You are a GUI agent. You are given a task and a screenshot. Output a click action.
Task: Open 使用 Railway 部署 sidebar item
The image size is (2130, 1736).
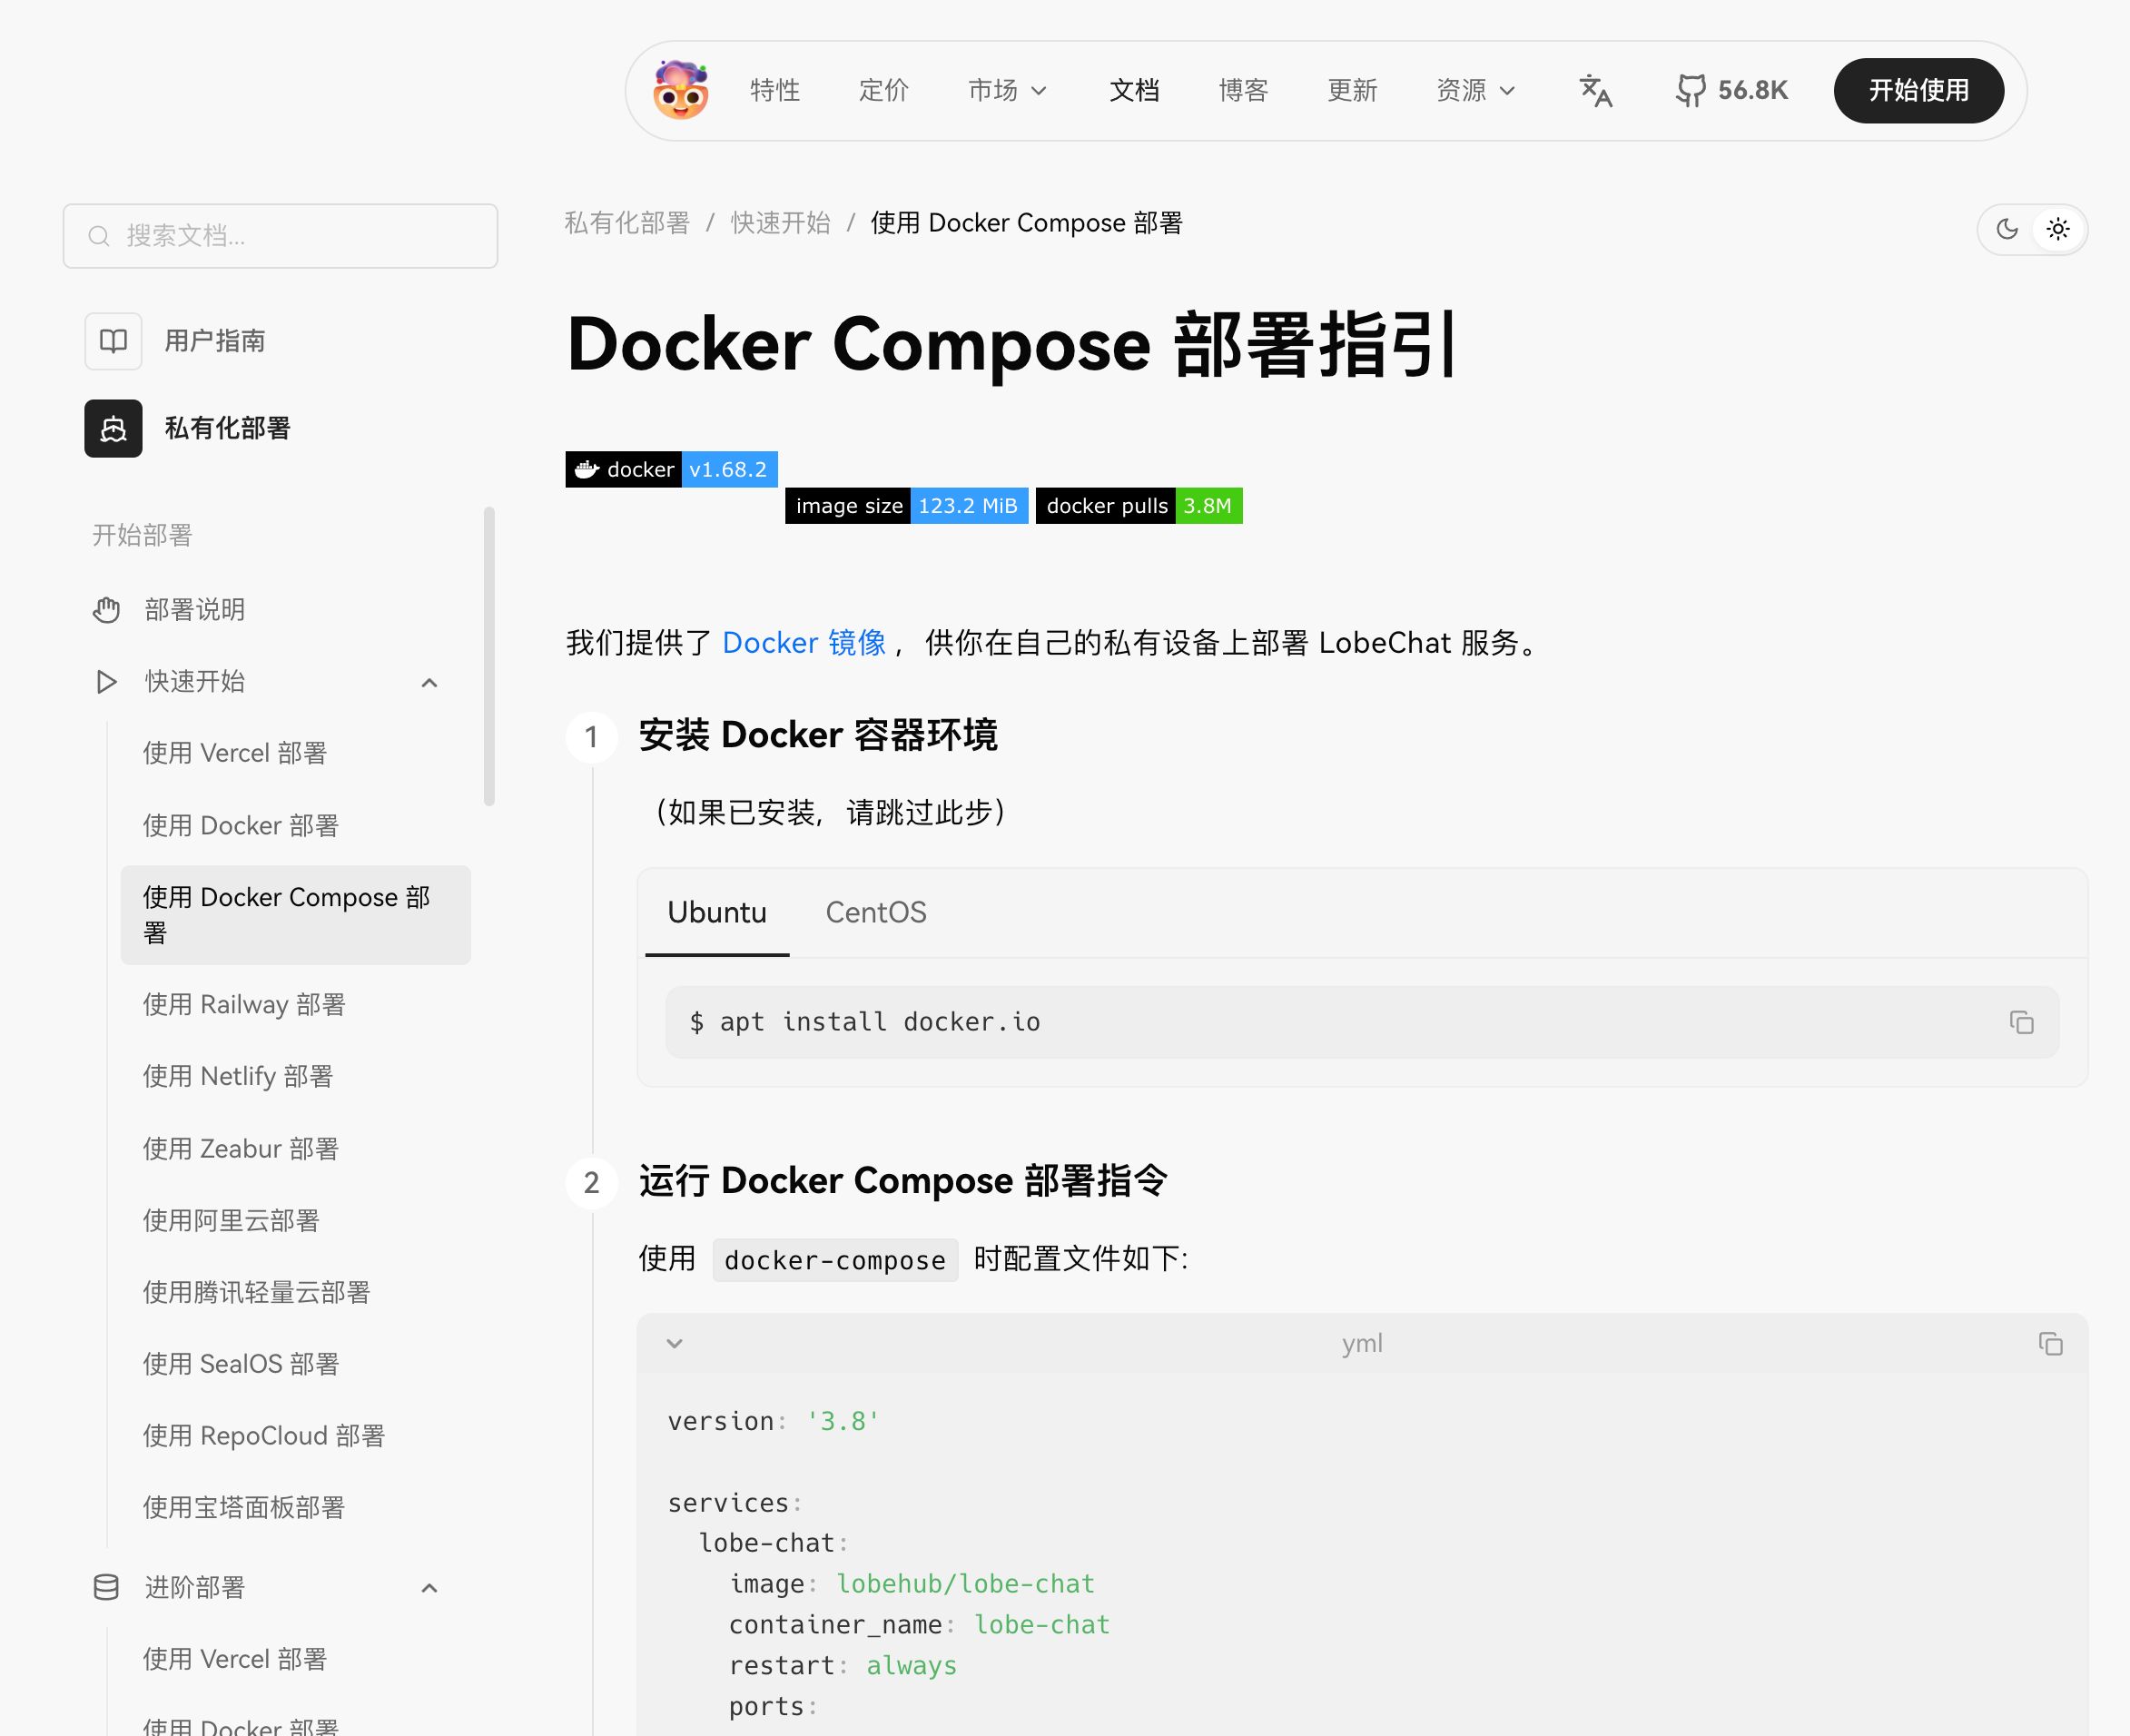(244, 1005)
